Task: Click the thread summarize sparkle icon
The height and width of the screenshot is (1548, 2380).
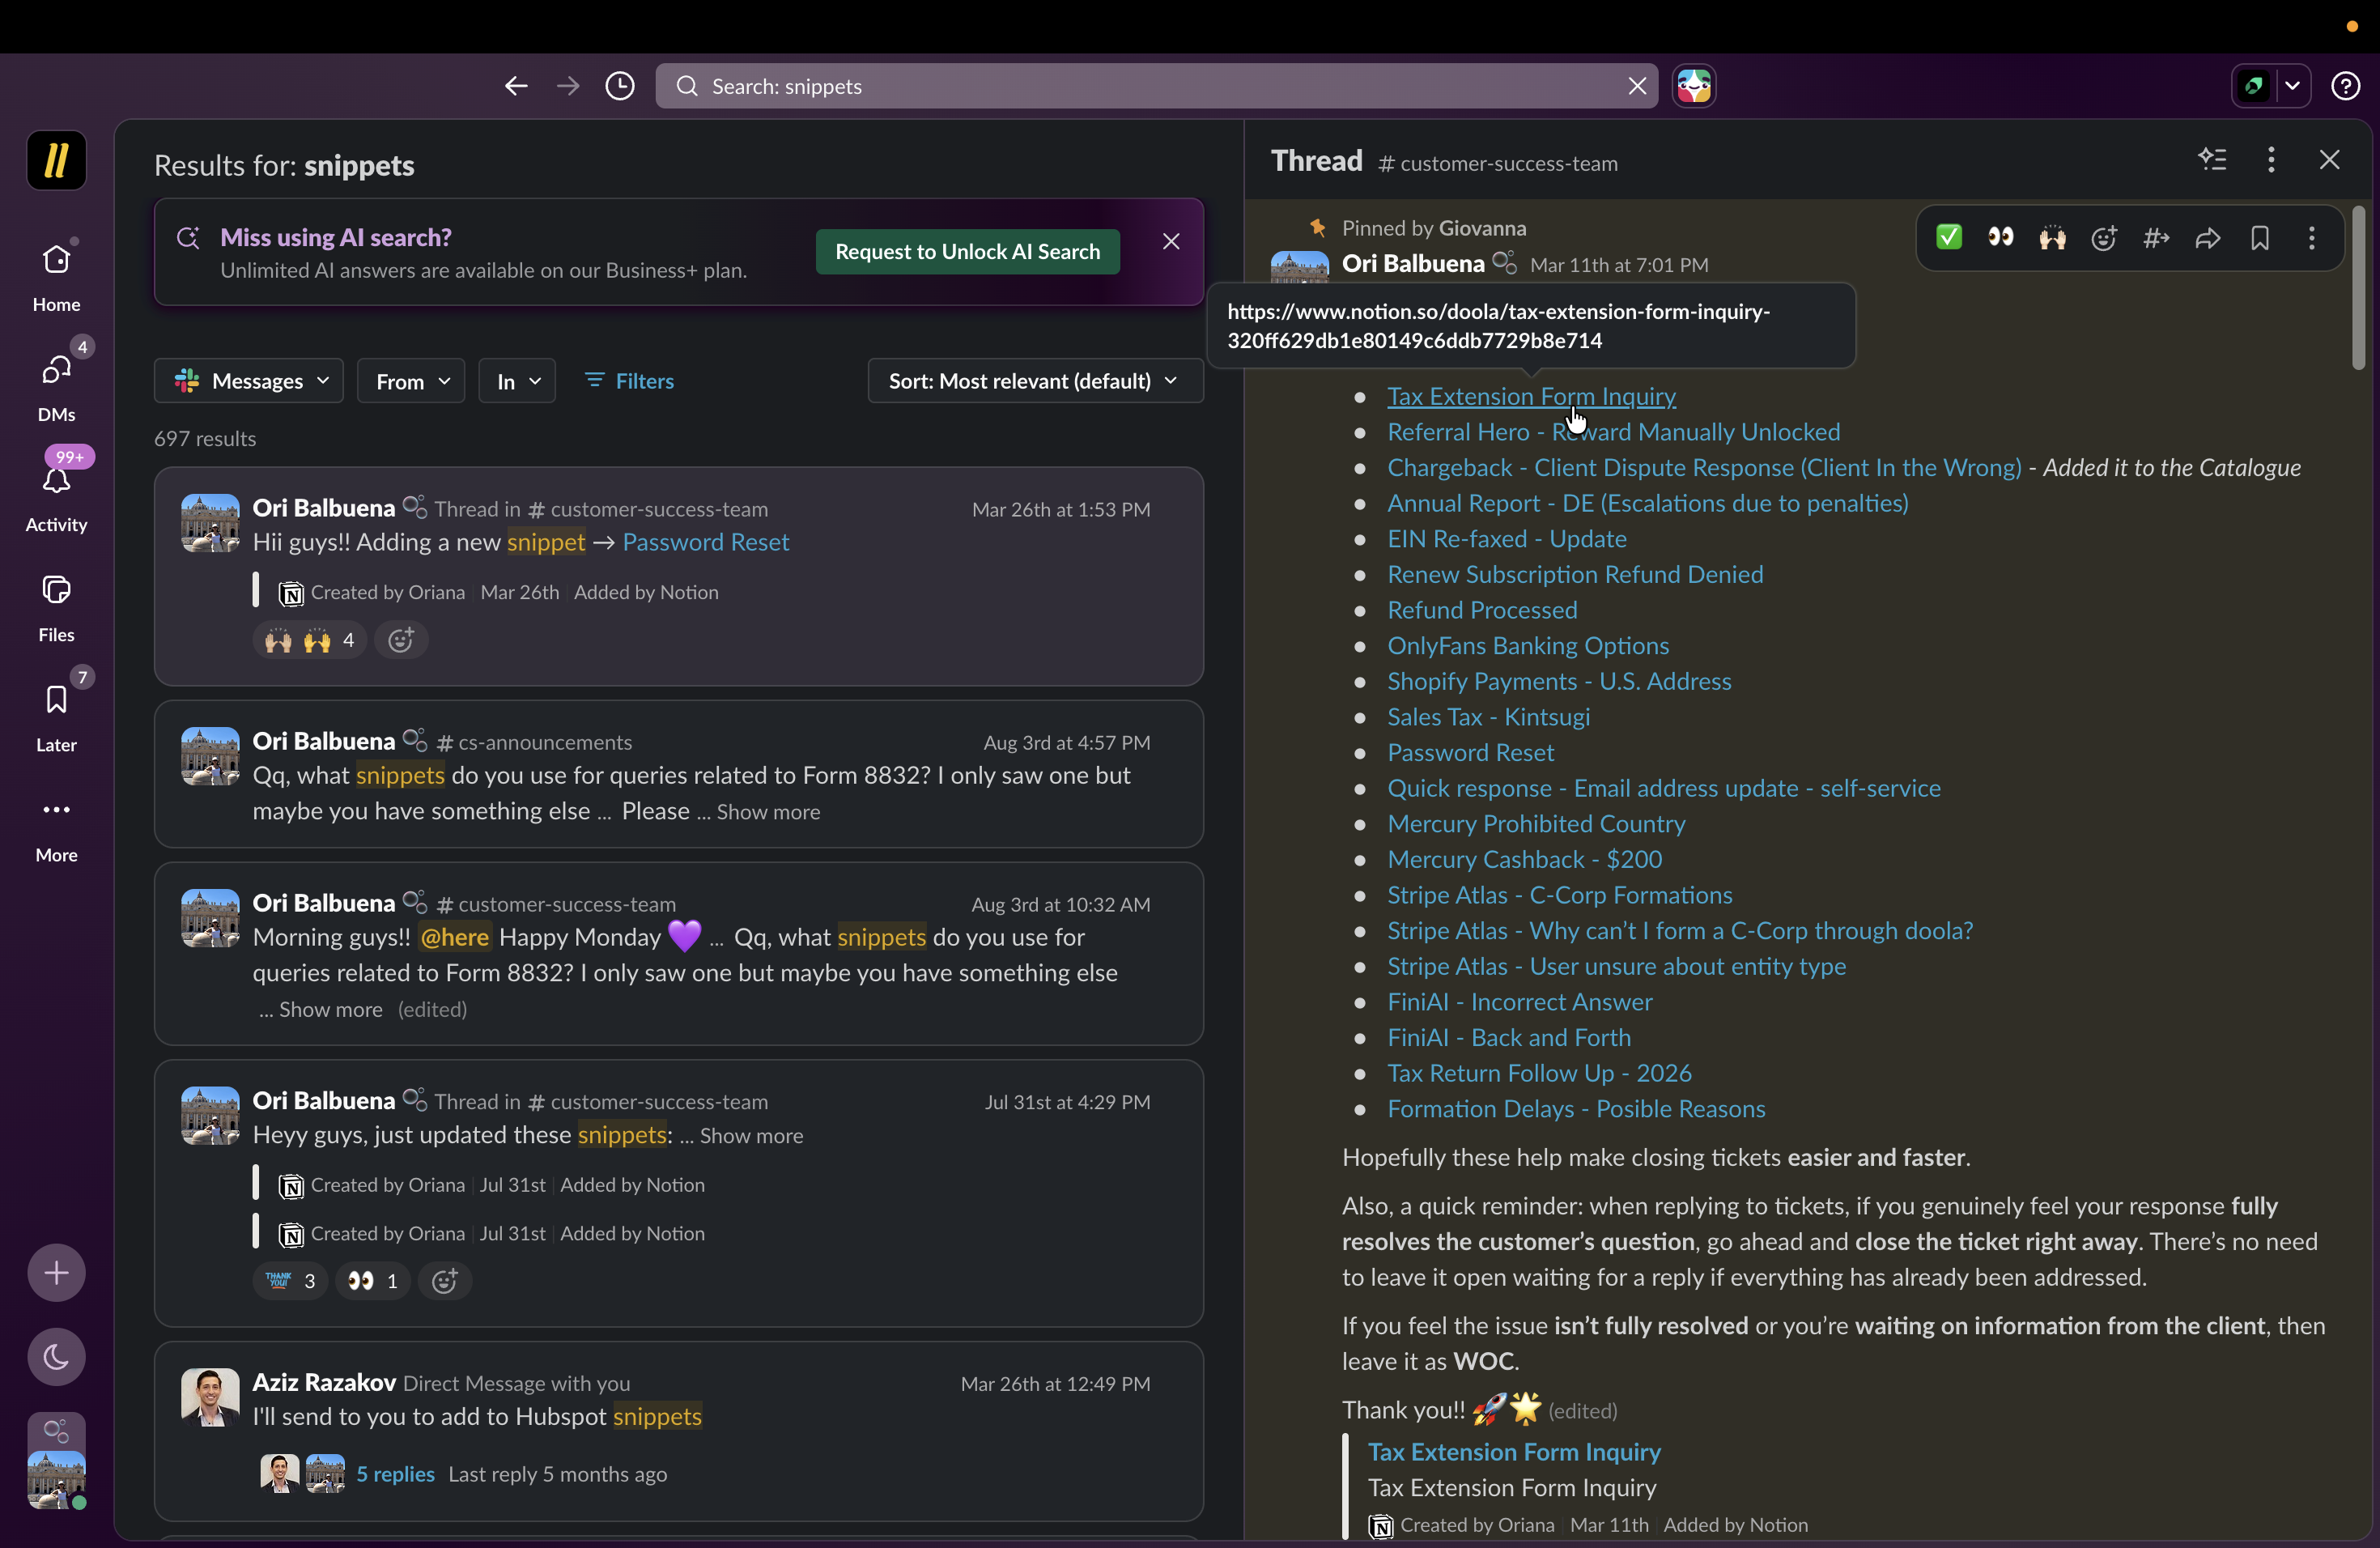Action: pos(2213,159)
